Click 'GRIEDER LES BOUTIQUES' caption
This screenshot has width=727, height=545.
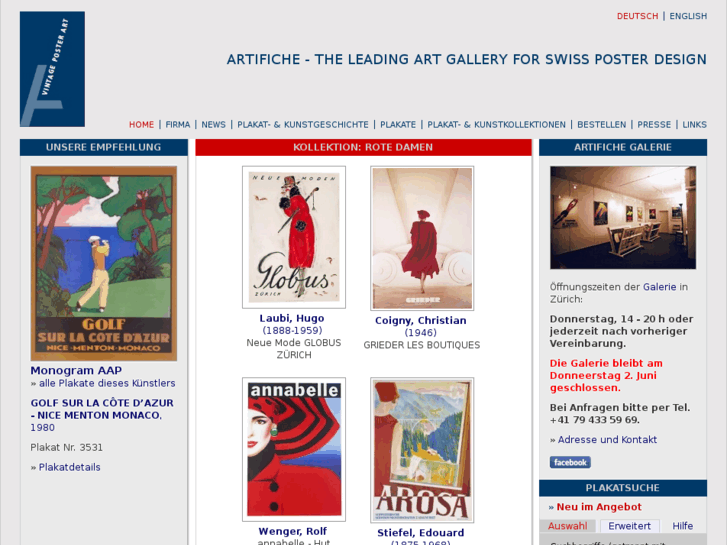tap(421, 345)
